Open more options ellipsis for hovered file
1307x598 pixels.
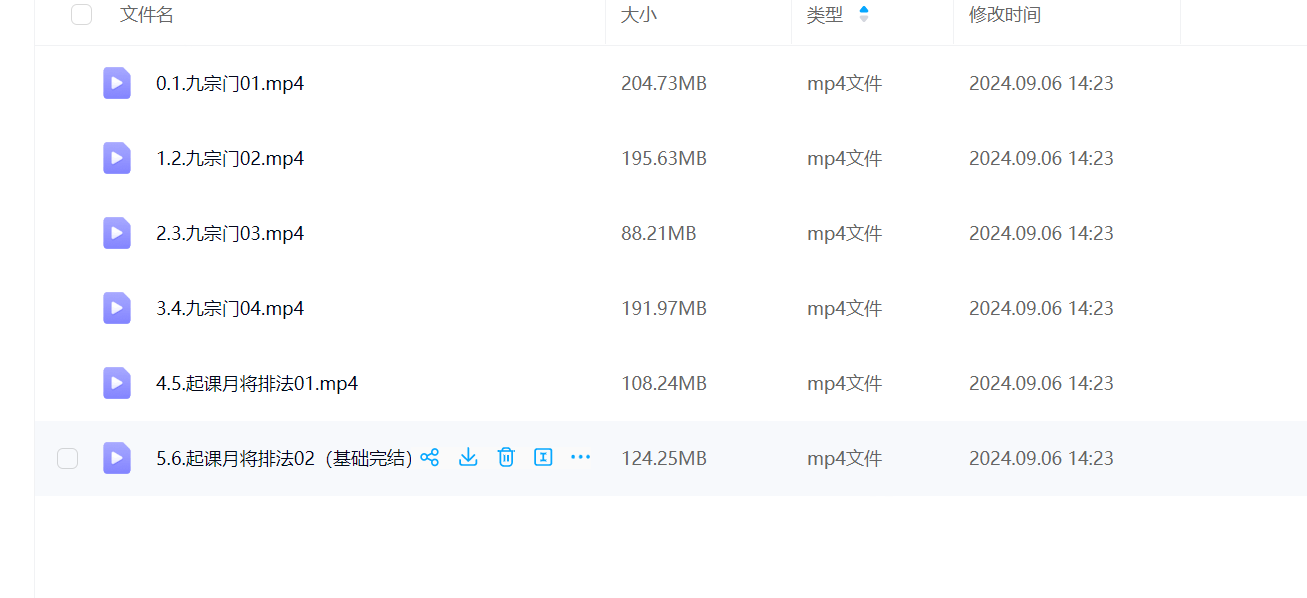pos(580,458)
